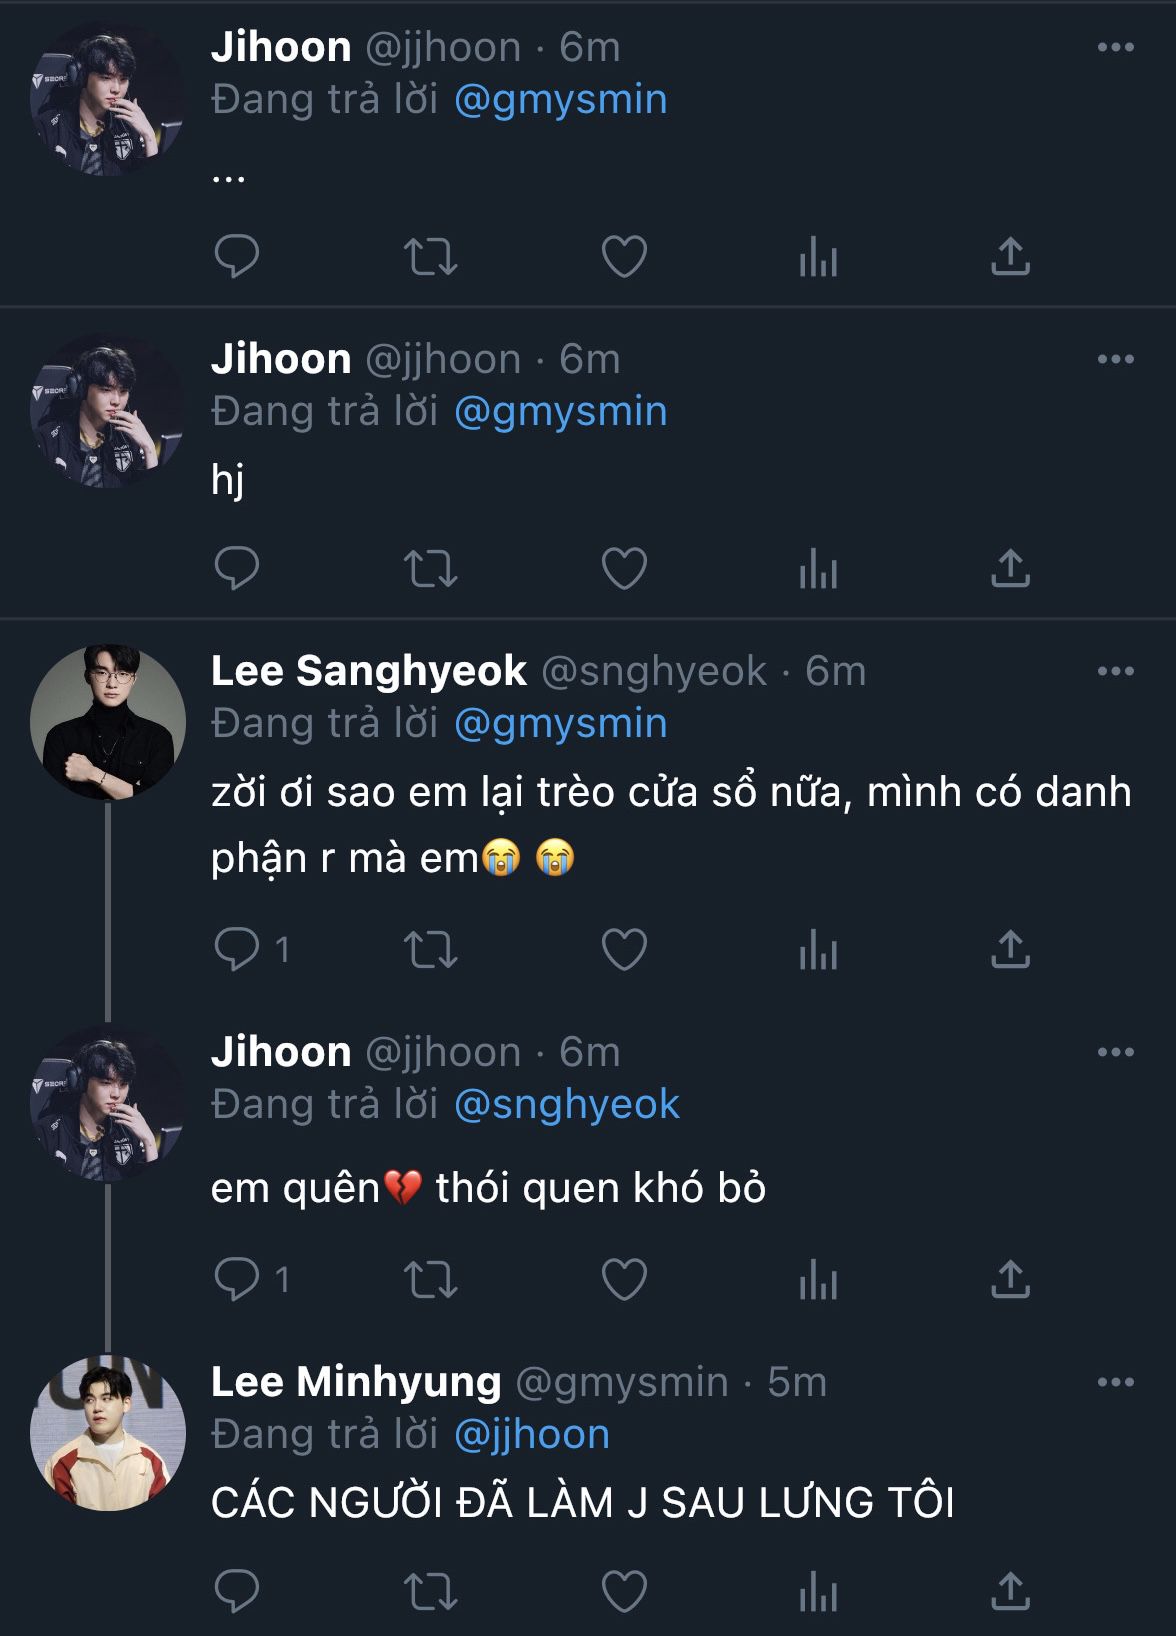The image size is (1176, 1636).
Task: Reply to Lee Minhyung's tweet
Action: point(237,1591)
